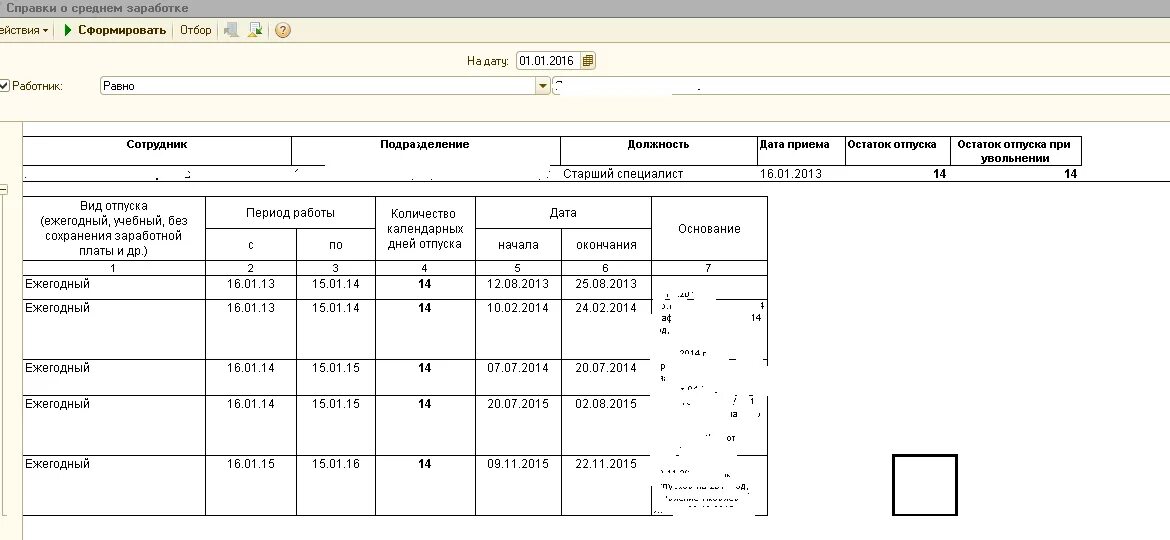Screen dimensions: 1170x540
Task: Toggle the Работник filter checkbox
Action: (x=4, y=86)
